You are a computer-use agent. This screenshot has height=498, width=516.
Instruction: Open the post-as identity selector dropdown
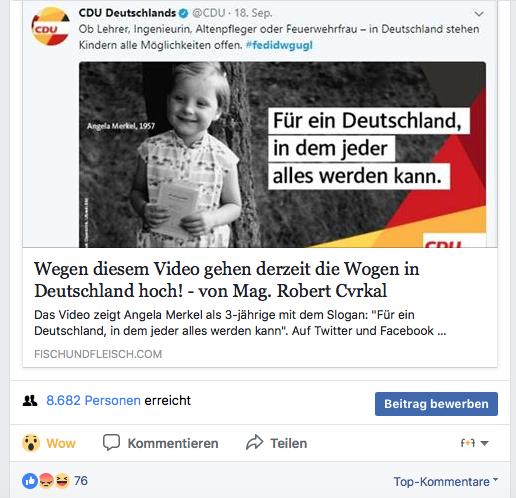click(x=474, y=443)
